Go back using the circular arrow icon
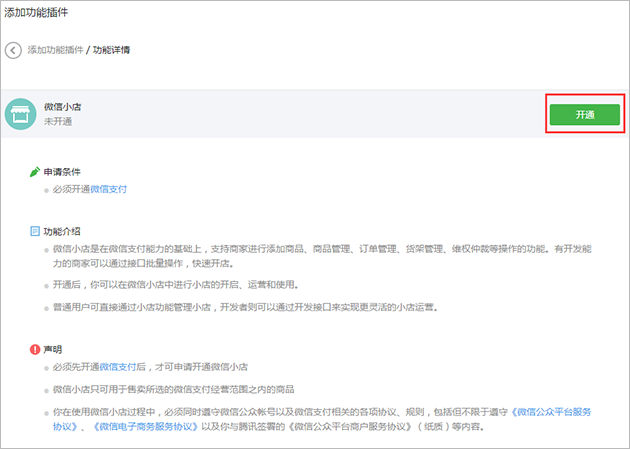This screenshot has height=449, width=630. 13,50
